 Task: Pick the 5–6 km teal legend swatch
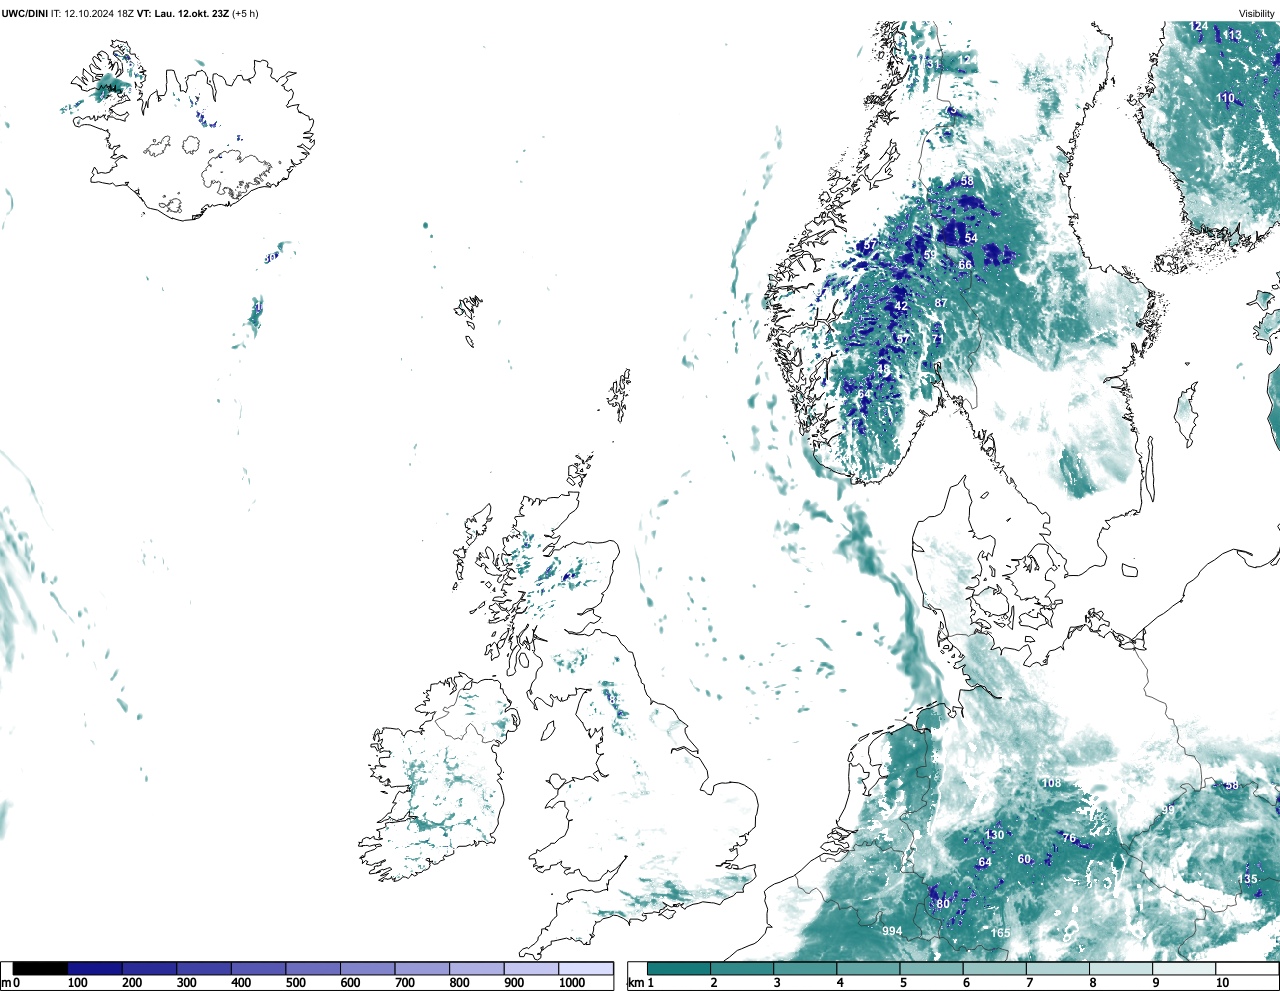pos(933,969)
